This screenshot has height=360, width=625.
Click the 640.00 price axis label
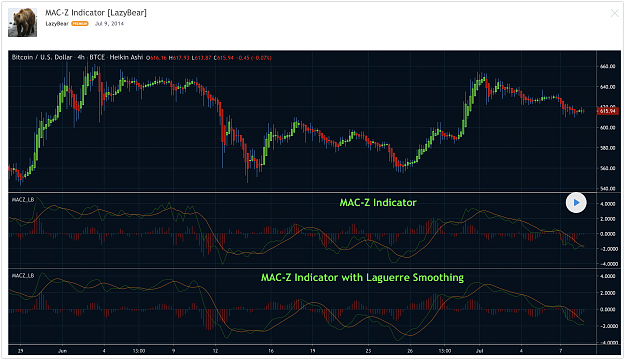point(607,87)
